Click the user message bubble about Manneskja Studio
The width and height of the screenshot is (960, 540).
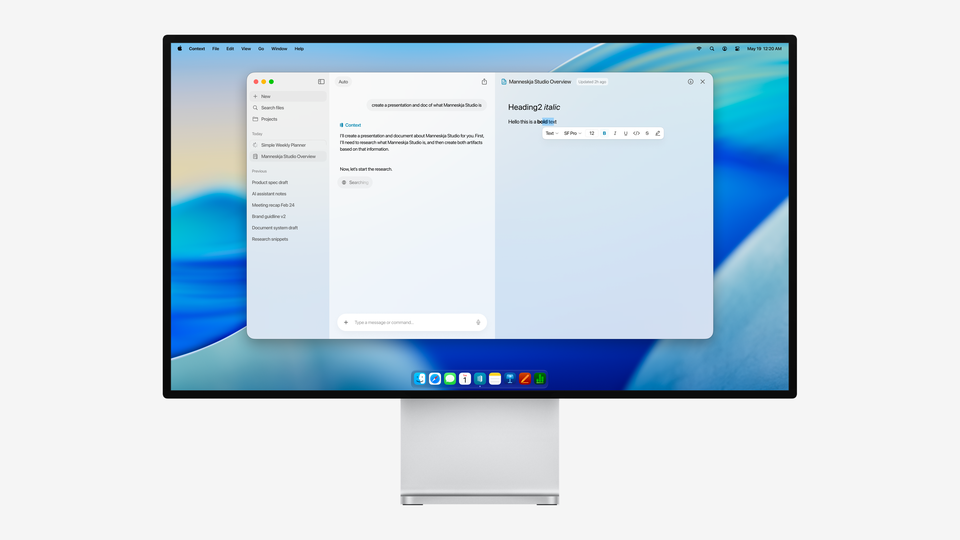pos(427,105)
